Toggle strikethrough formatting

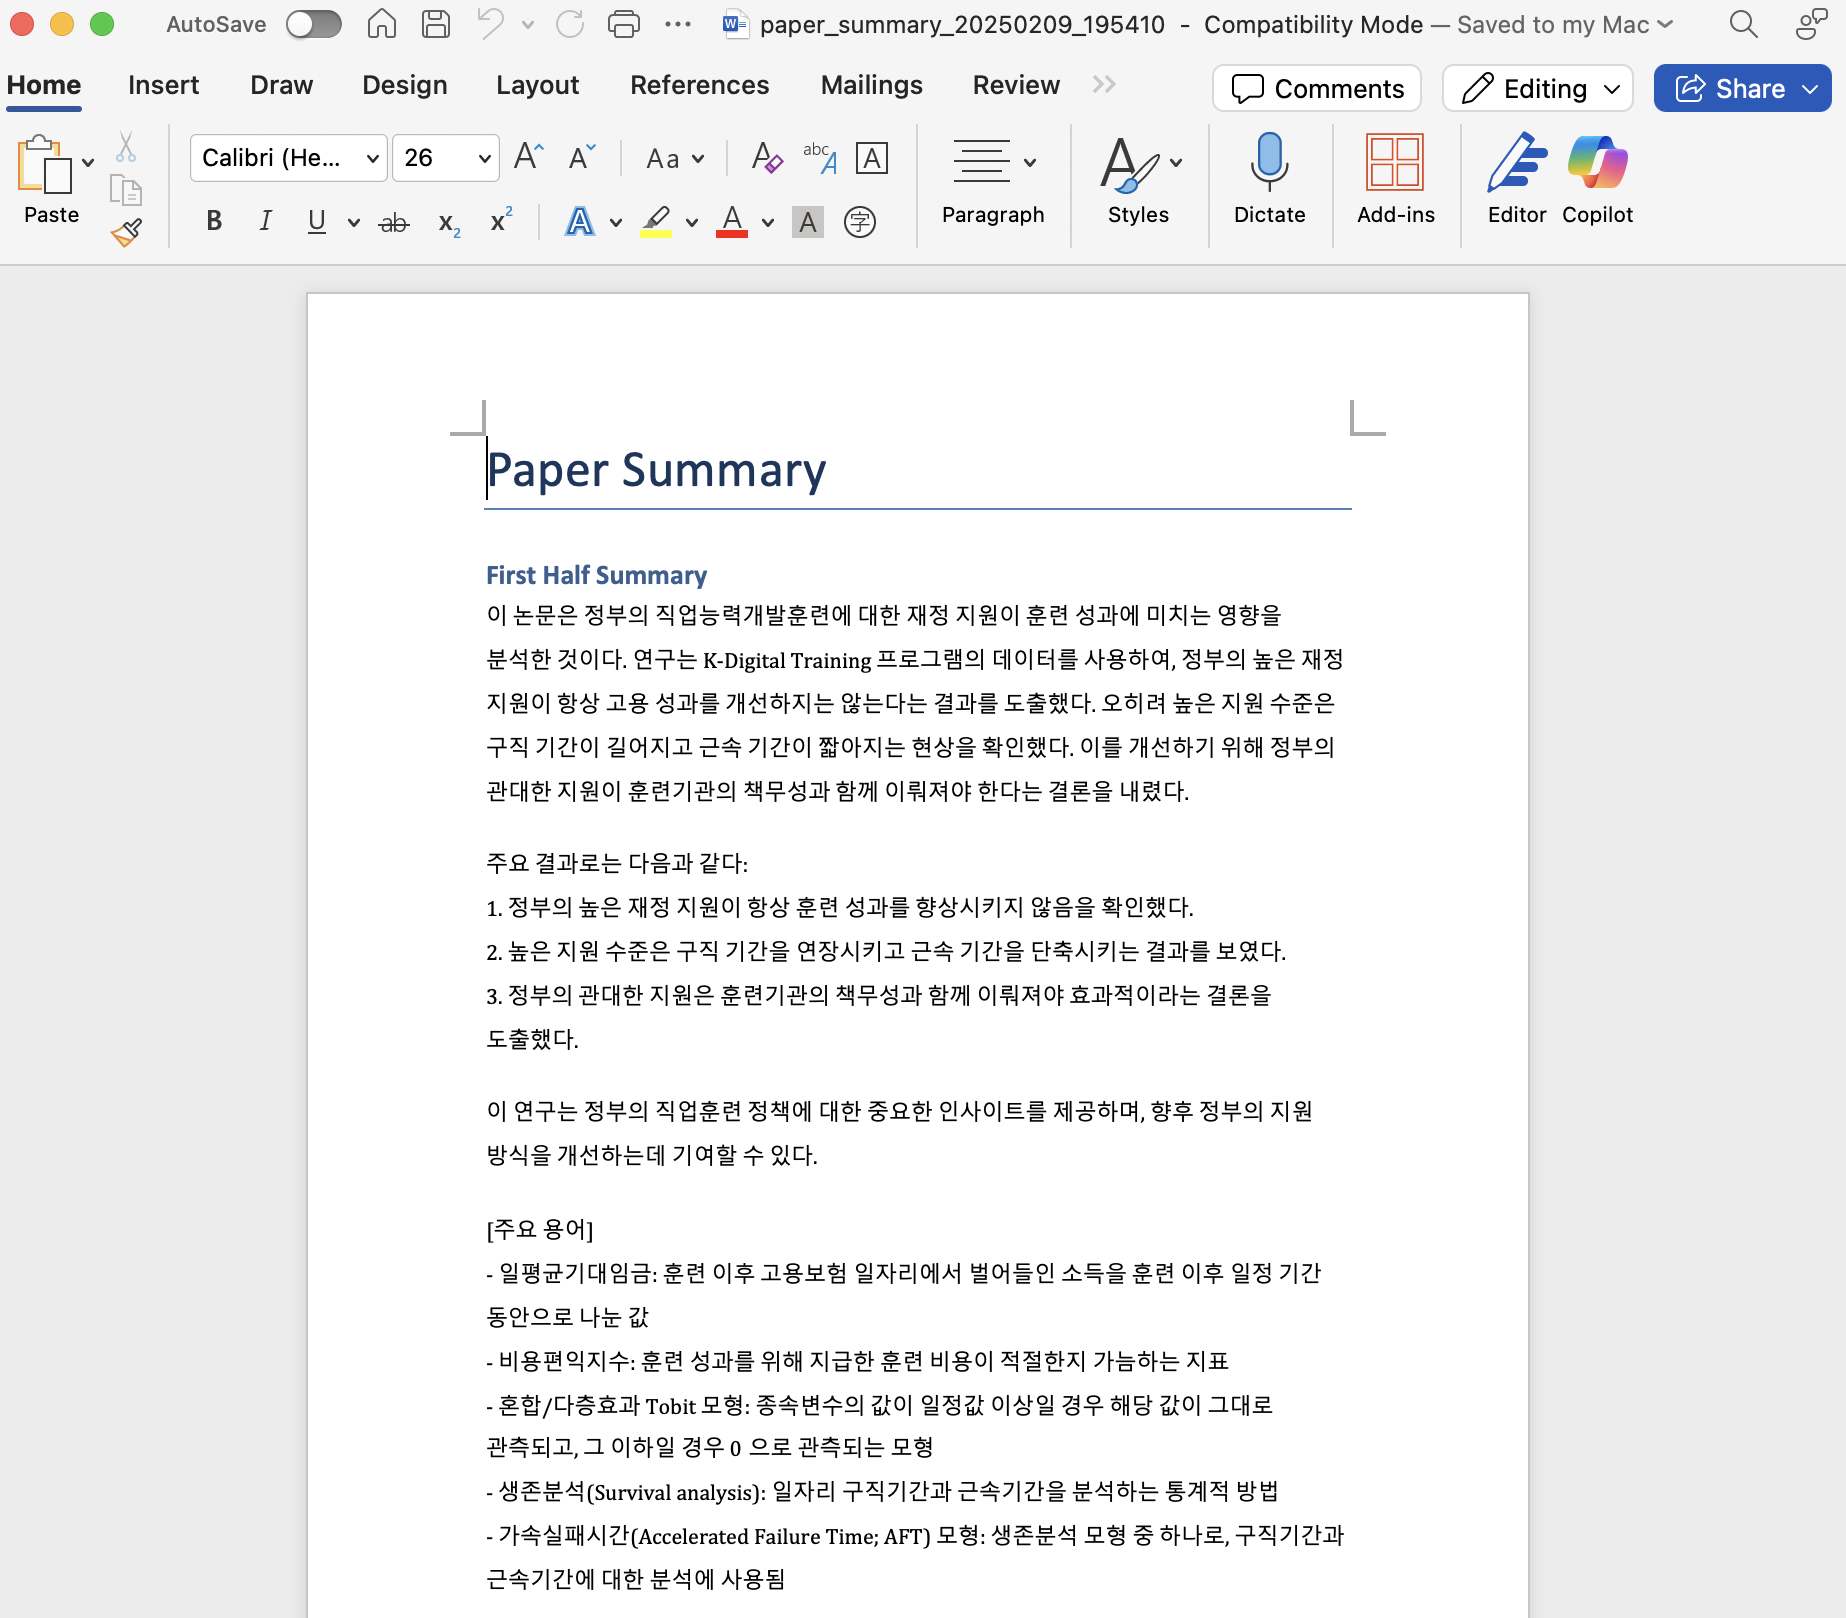(394, 222)
